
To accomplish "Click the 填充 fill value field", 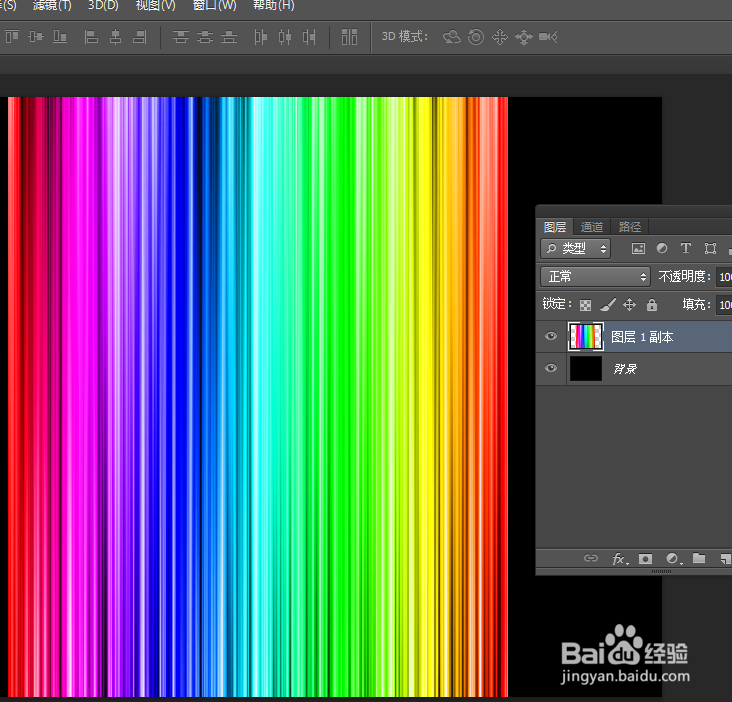I will coord(725,305).
